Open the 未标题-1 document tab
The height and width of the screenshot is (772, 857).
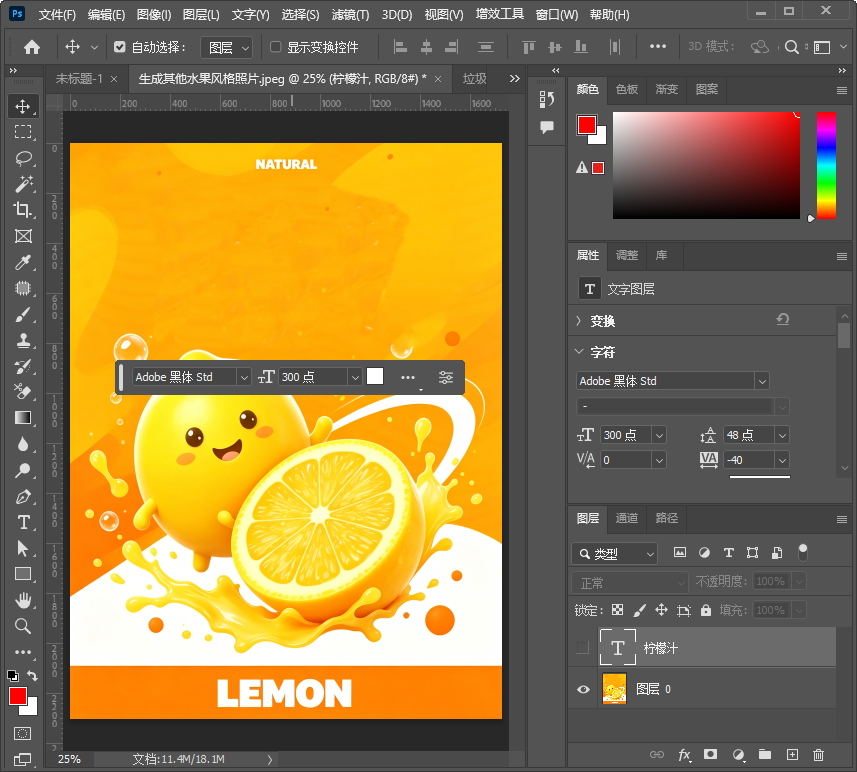pyautogui.click(x=79, y=79)
